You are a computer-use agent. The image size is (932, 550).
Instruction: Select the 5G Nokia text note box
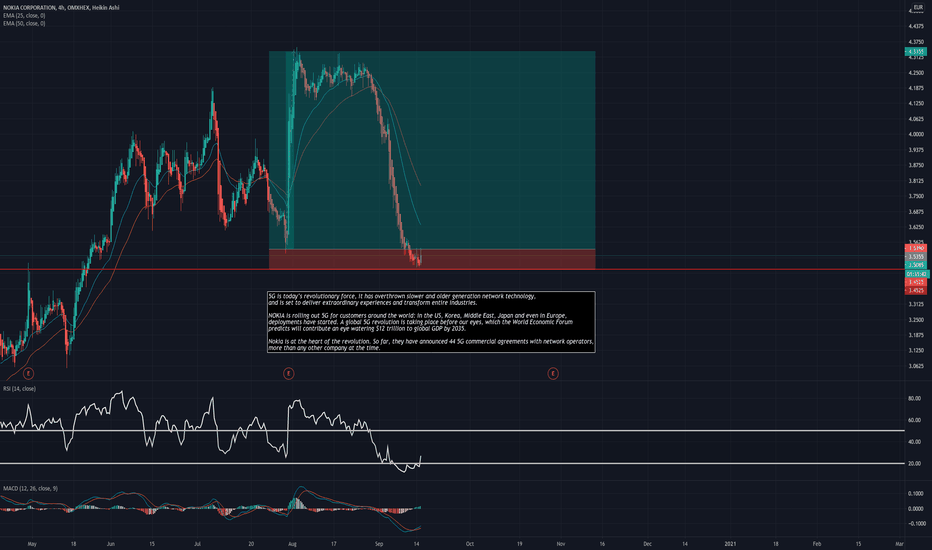tap(431, 322)
